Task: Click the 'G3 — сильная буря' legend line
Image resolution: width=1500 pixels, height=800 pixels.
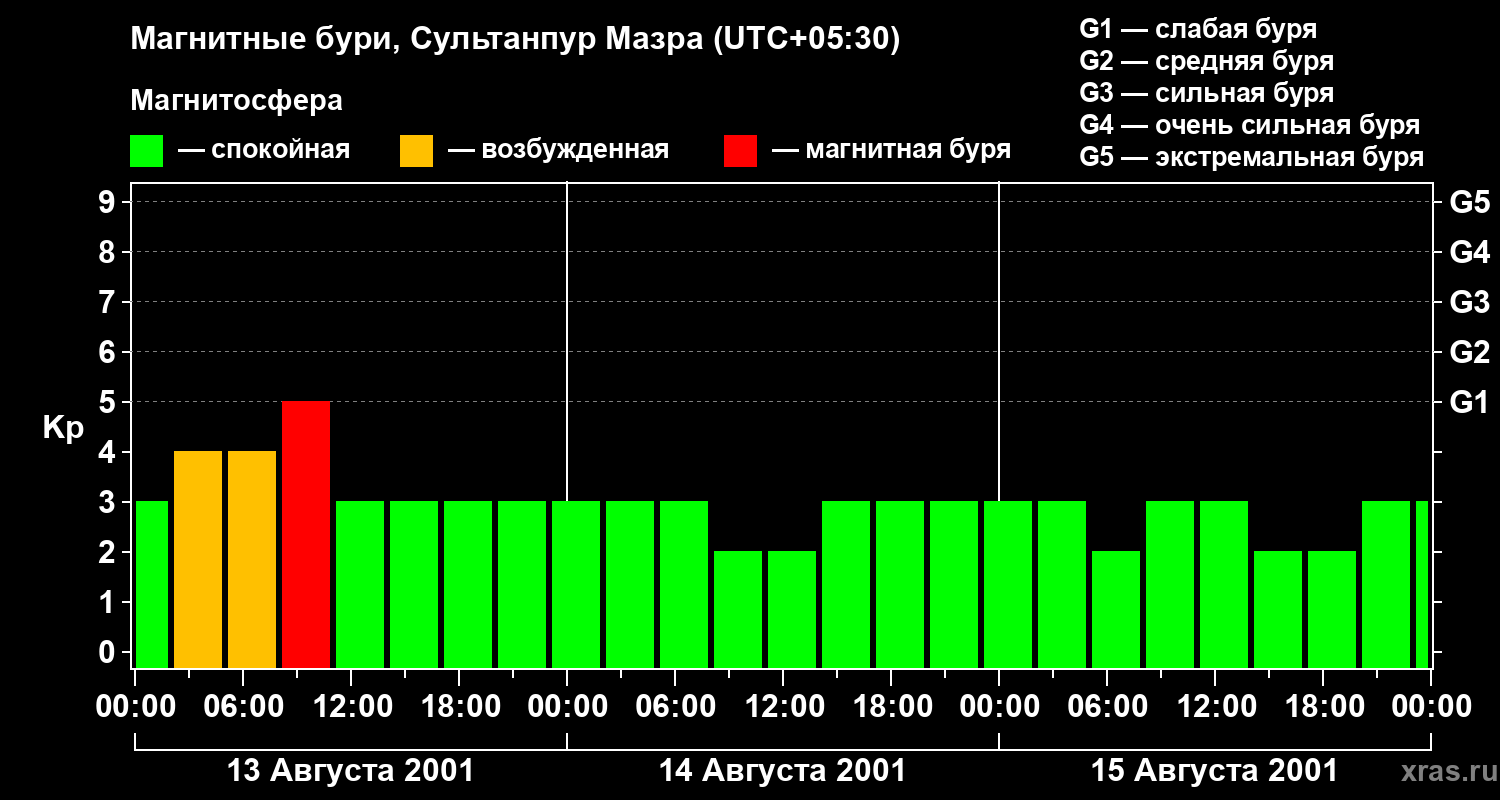Action: pos(1207,93)
